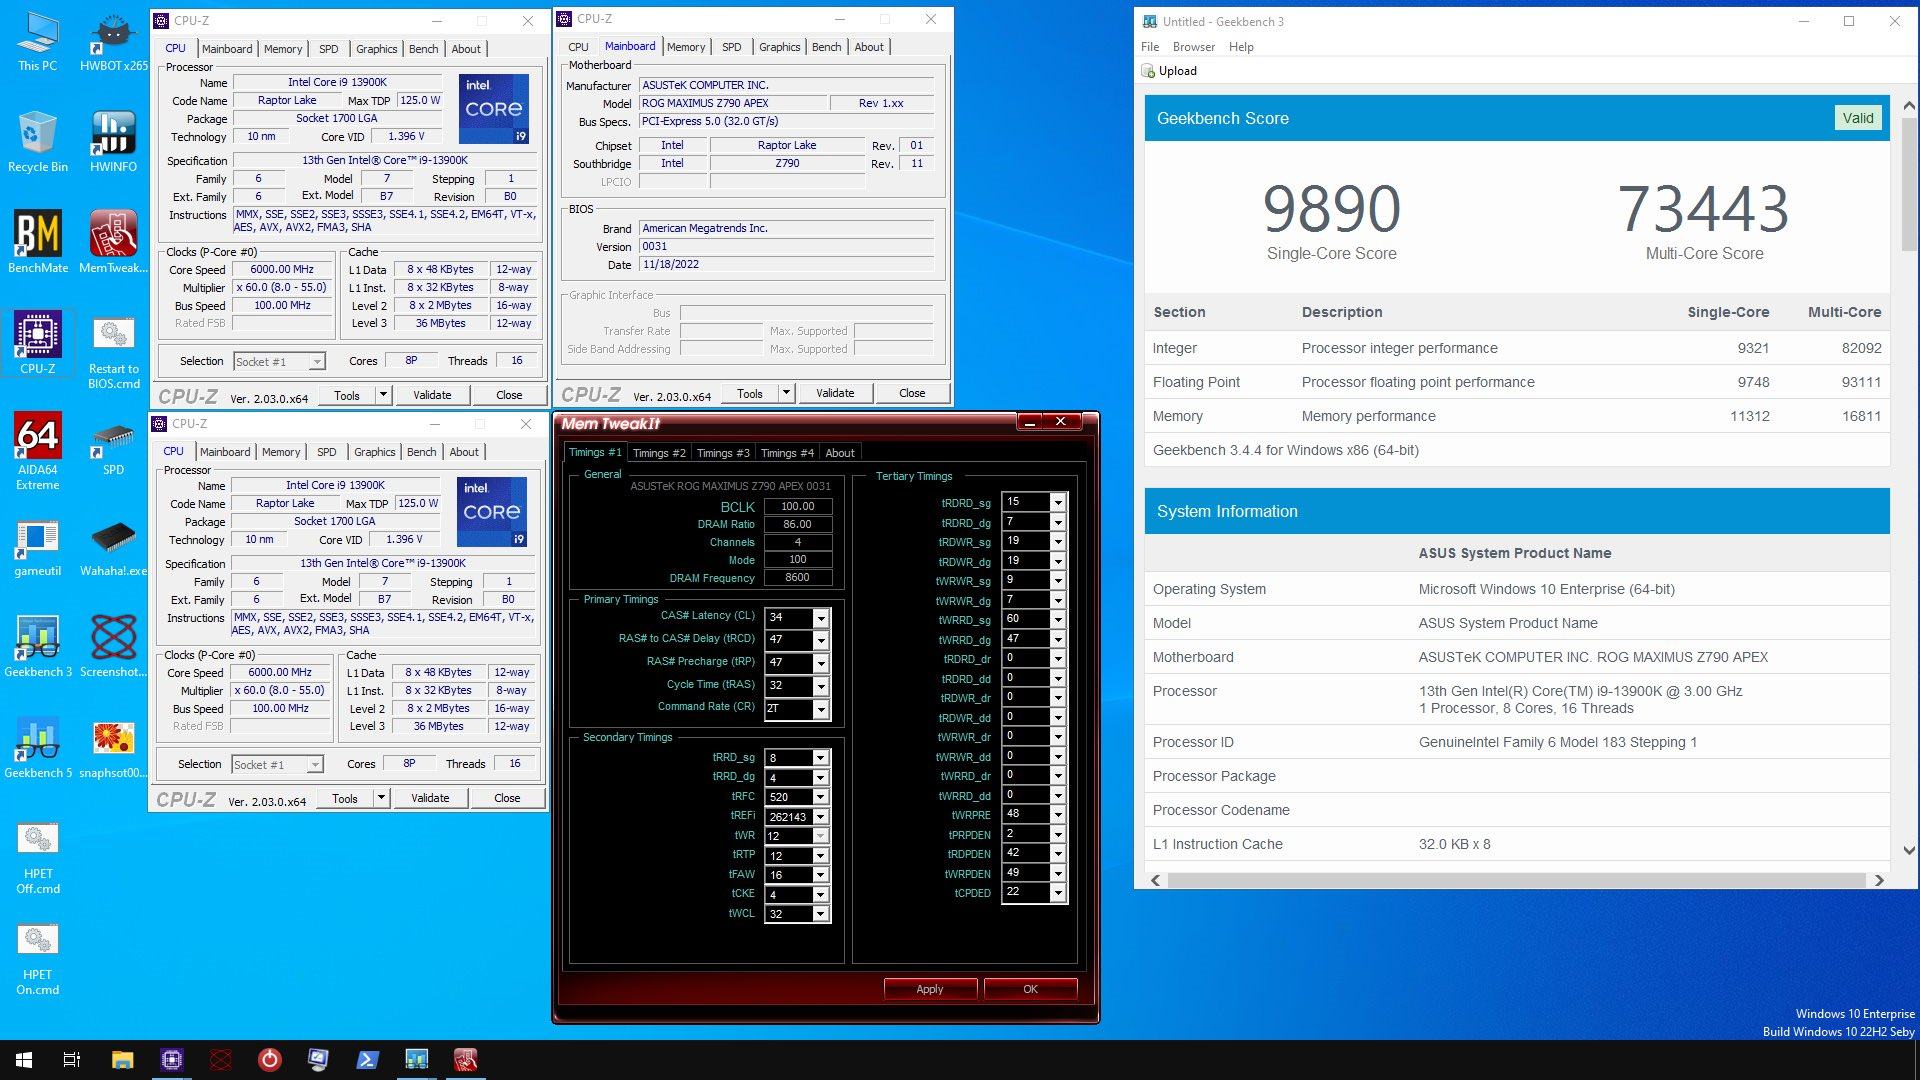This screenshot has width=1920, height=1080.
Task: Open PowerShell from the taskbar
Action: point(367,1060)
